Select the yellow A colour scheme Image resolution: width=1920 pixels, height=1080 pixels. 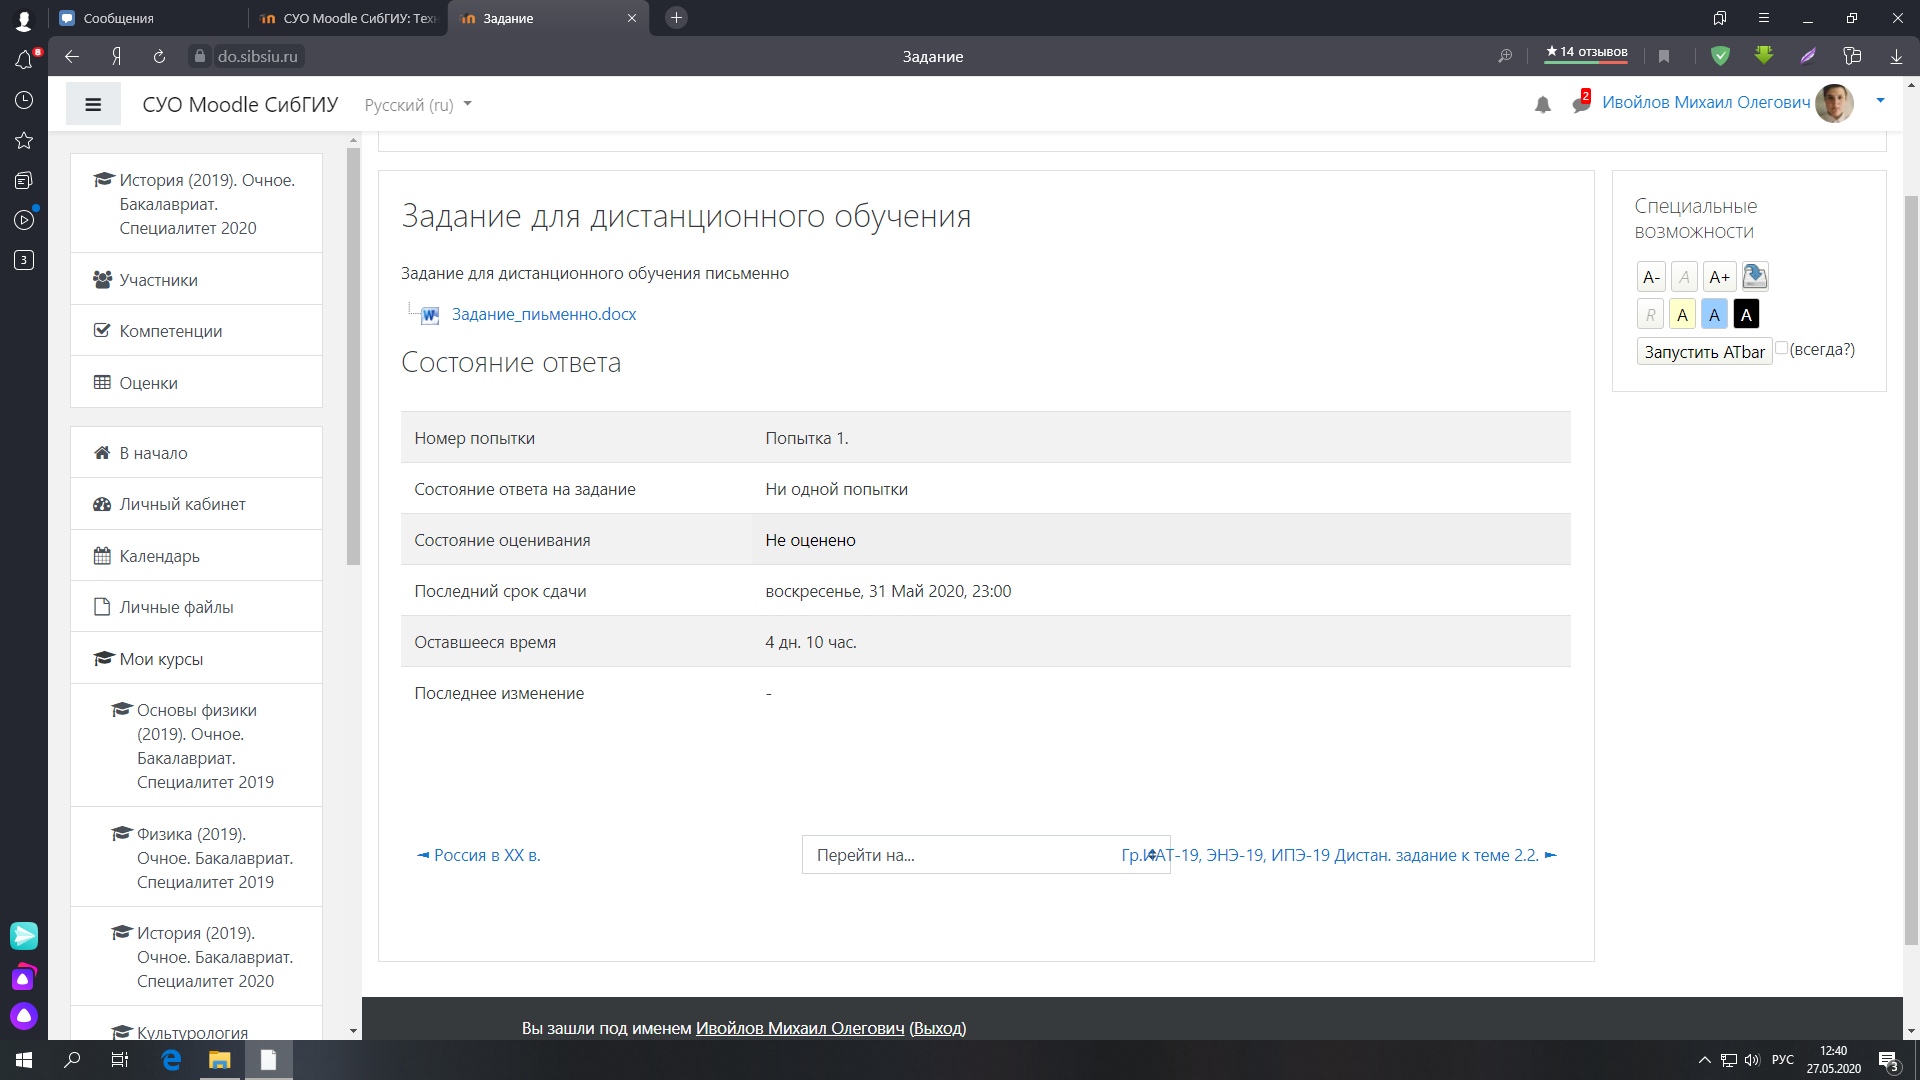(1682, 315)
